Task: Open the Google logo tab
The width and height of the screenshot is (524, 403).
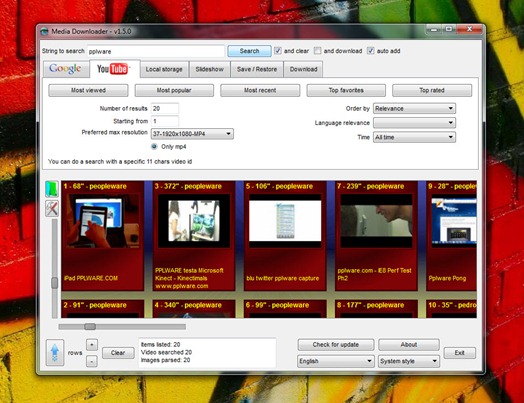Action: [x=65, y=69]
